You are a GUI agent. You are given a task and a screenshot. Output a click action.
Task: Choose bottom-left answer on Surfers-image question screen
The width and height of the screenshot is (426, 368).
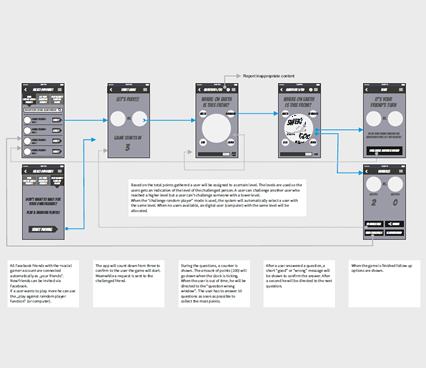pyautogui.click(x=285, y=142)
